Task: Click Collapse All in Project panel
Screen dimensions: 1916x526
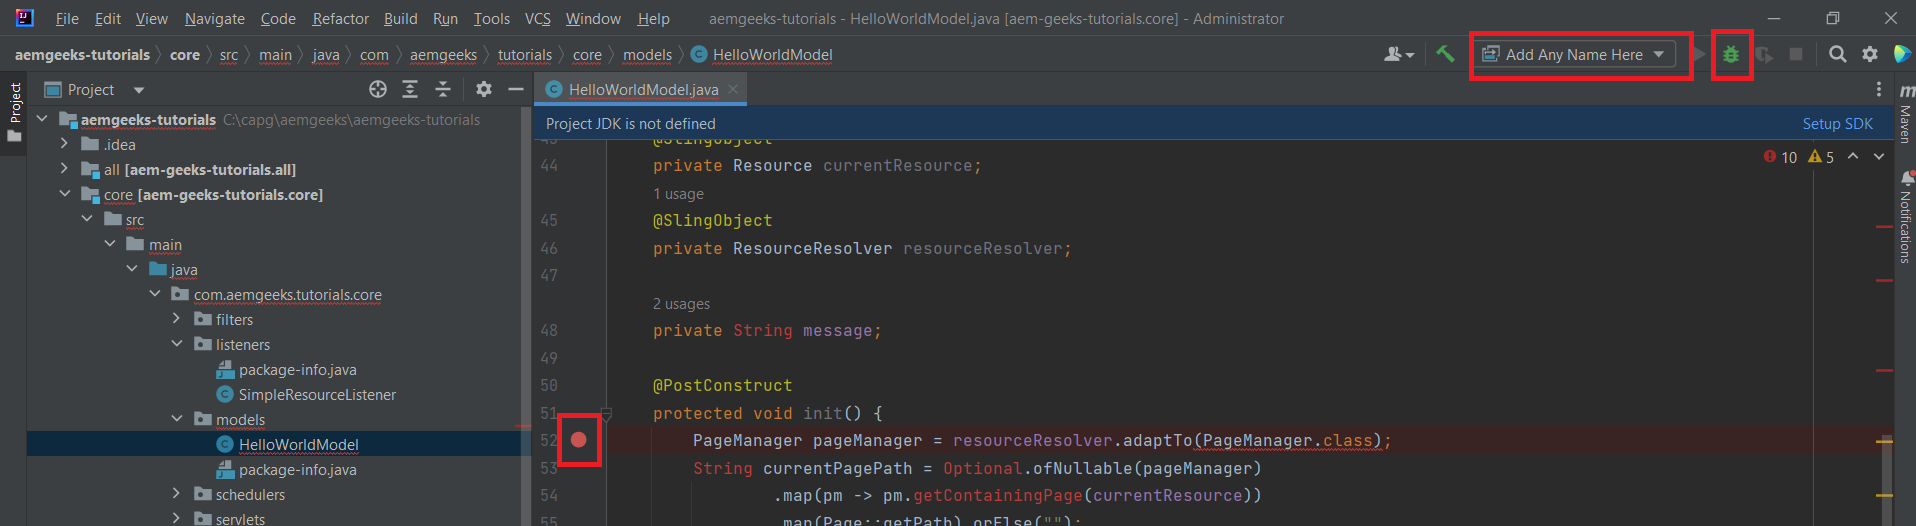Action: point(443,89)
